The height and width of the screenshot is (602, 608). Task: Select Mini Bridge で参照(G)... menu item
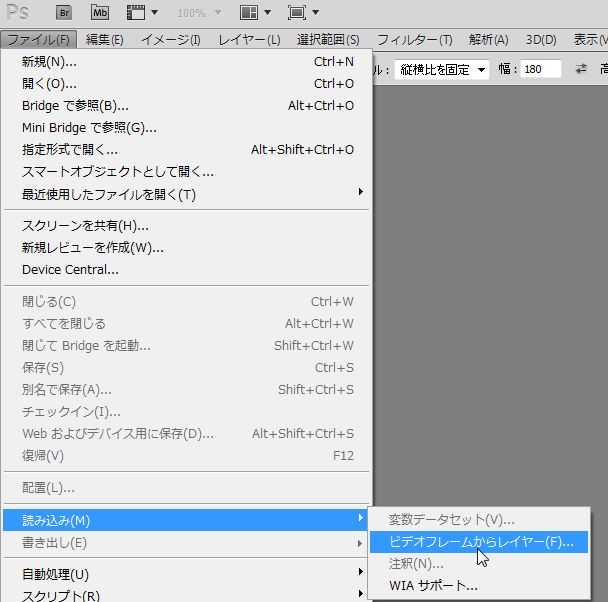pyautogui.click(x=188, y=128)
